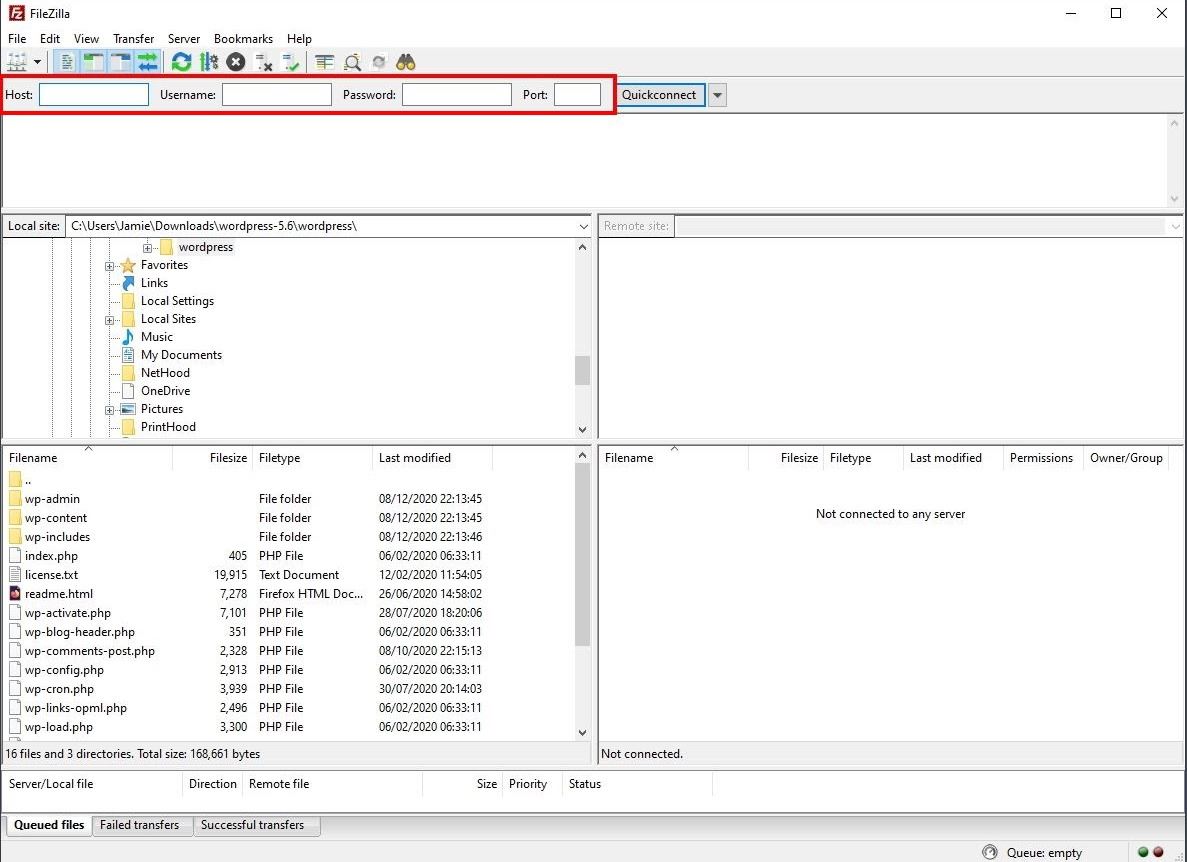The height and width of the screenshot is (862, 1187).
Task: Switch to the Successful transfers tab
Action: (x=252, y=825)
